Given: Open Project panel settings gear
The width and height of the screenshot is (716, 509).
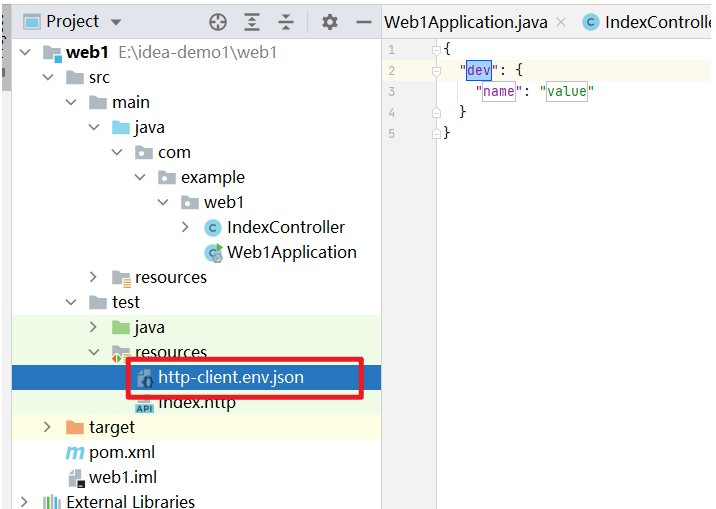Looking at the screenshot, I should [330, 22].
